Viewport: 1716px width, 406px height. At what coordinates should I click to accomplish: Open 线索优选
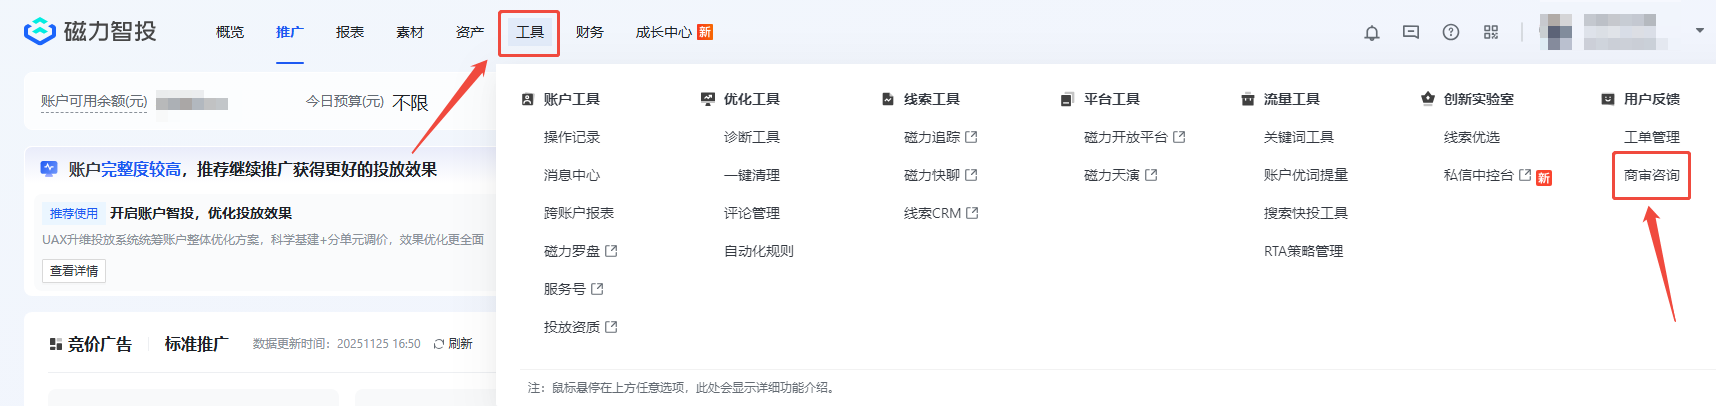(x=1472, y=137)
